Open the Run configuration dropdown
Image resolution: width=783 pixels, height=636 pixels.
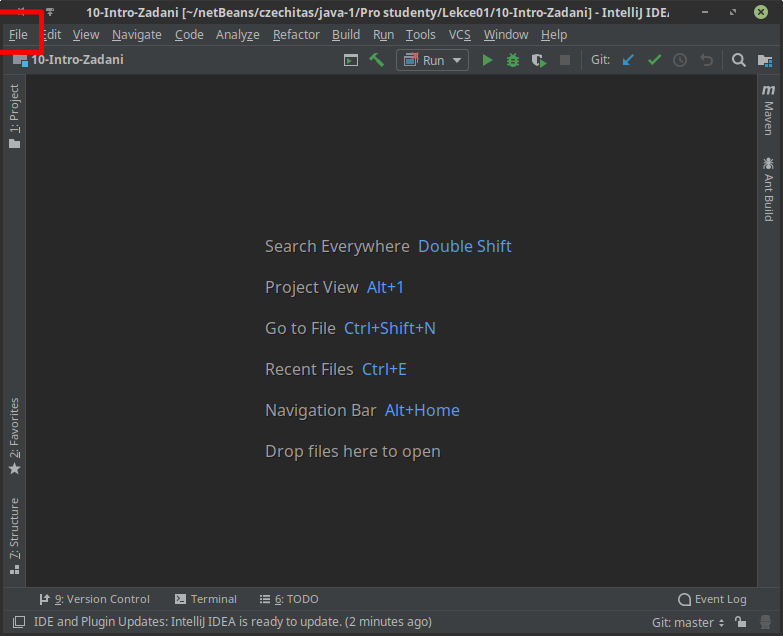tap(432, 60)
